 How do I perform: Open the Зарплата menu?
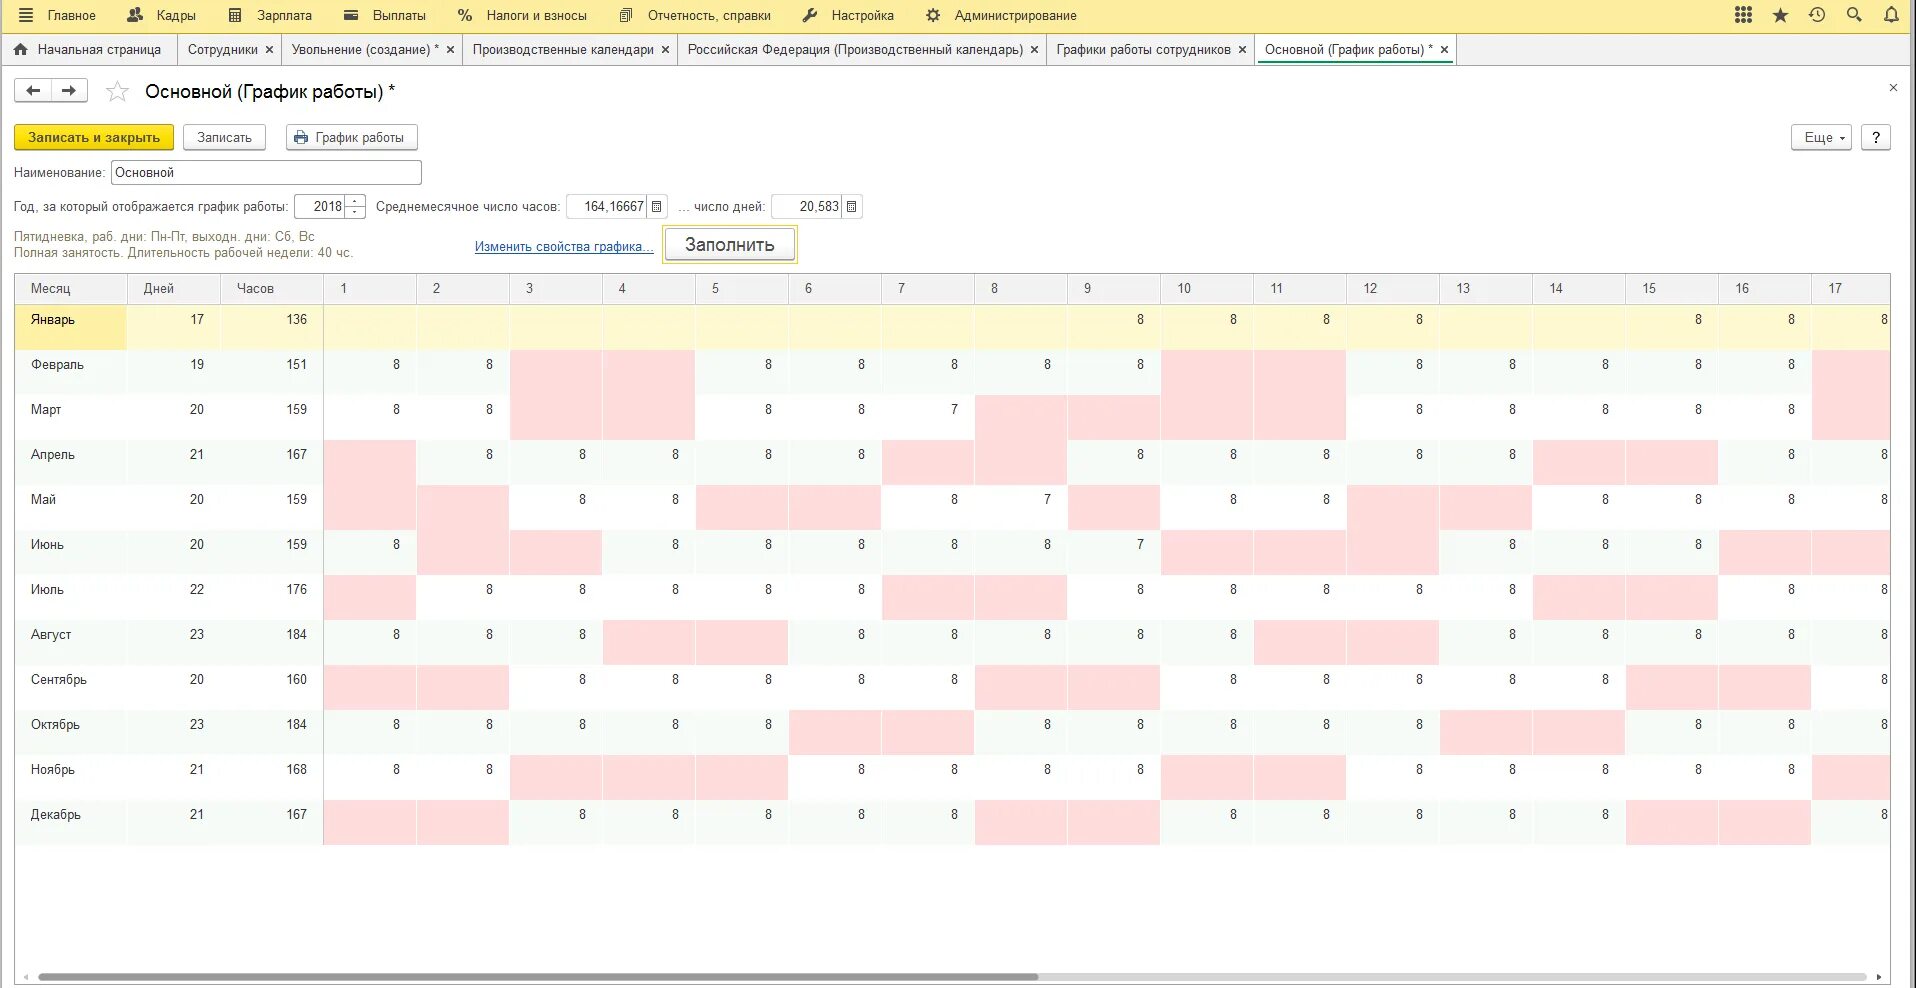(x=270, y=16)
